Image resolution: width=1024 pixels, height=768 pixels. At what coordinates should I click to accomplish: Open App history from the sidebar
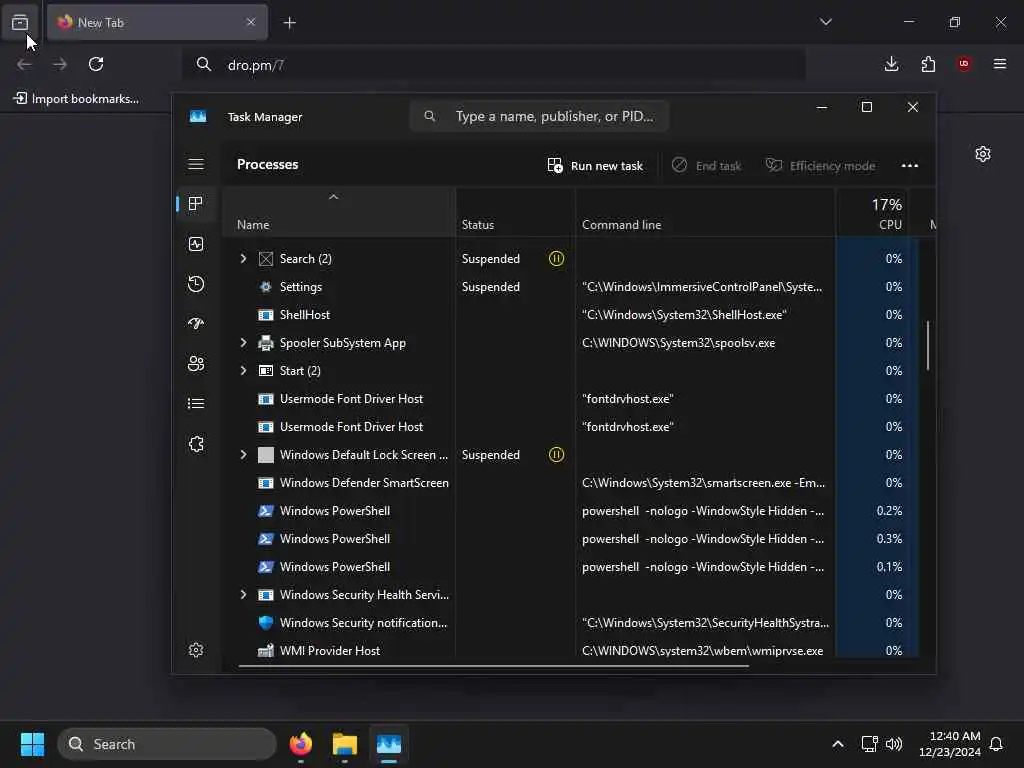point(196,284)
